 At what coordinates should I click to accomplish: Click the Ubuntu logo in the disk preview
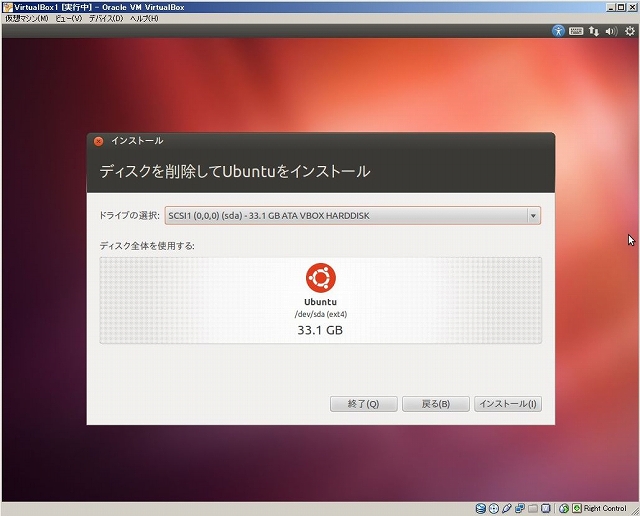tap(321, 278)
